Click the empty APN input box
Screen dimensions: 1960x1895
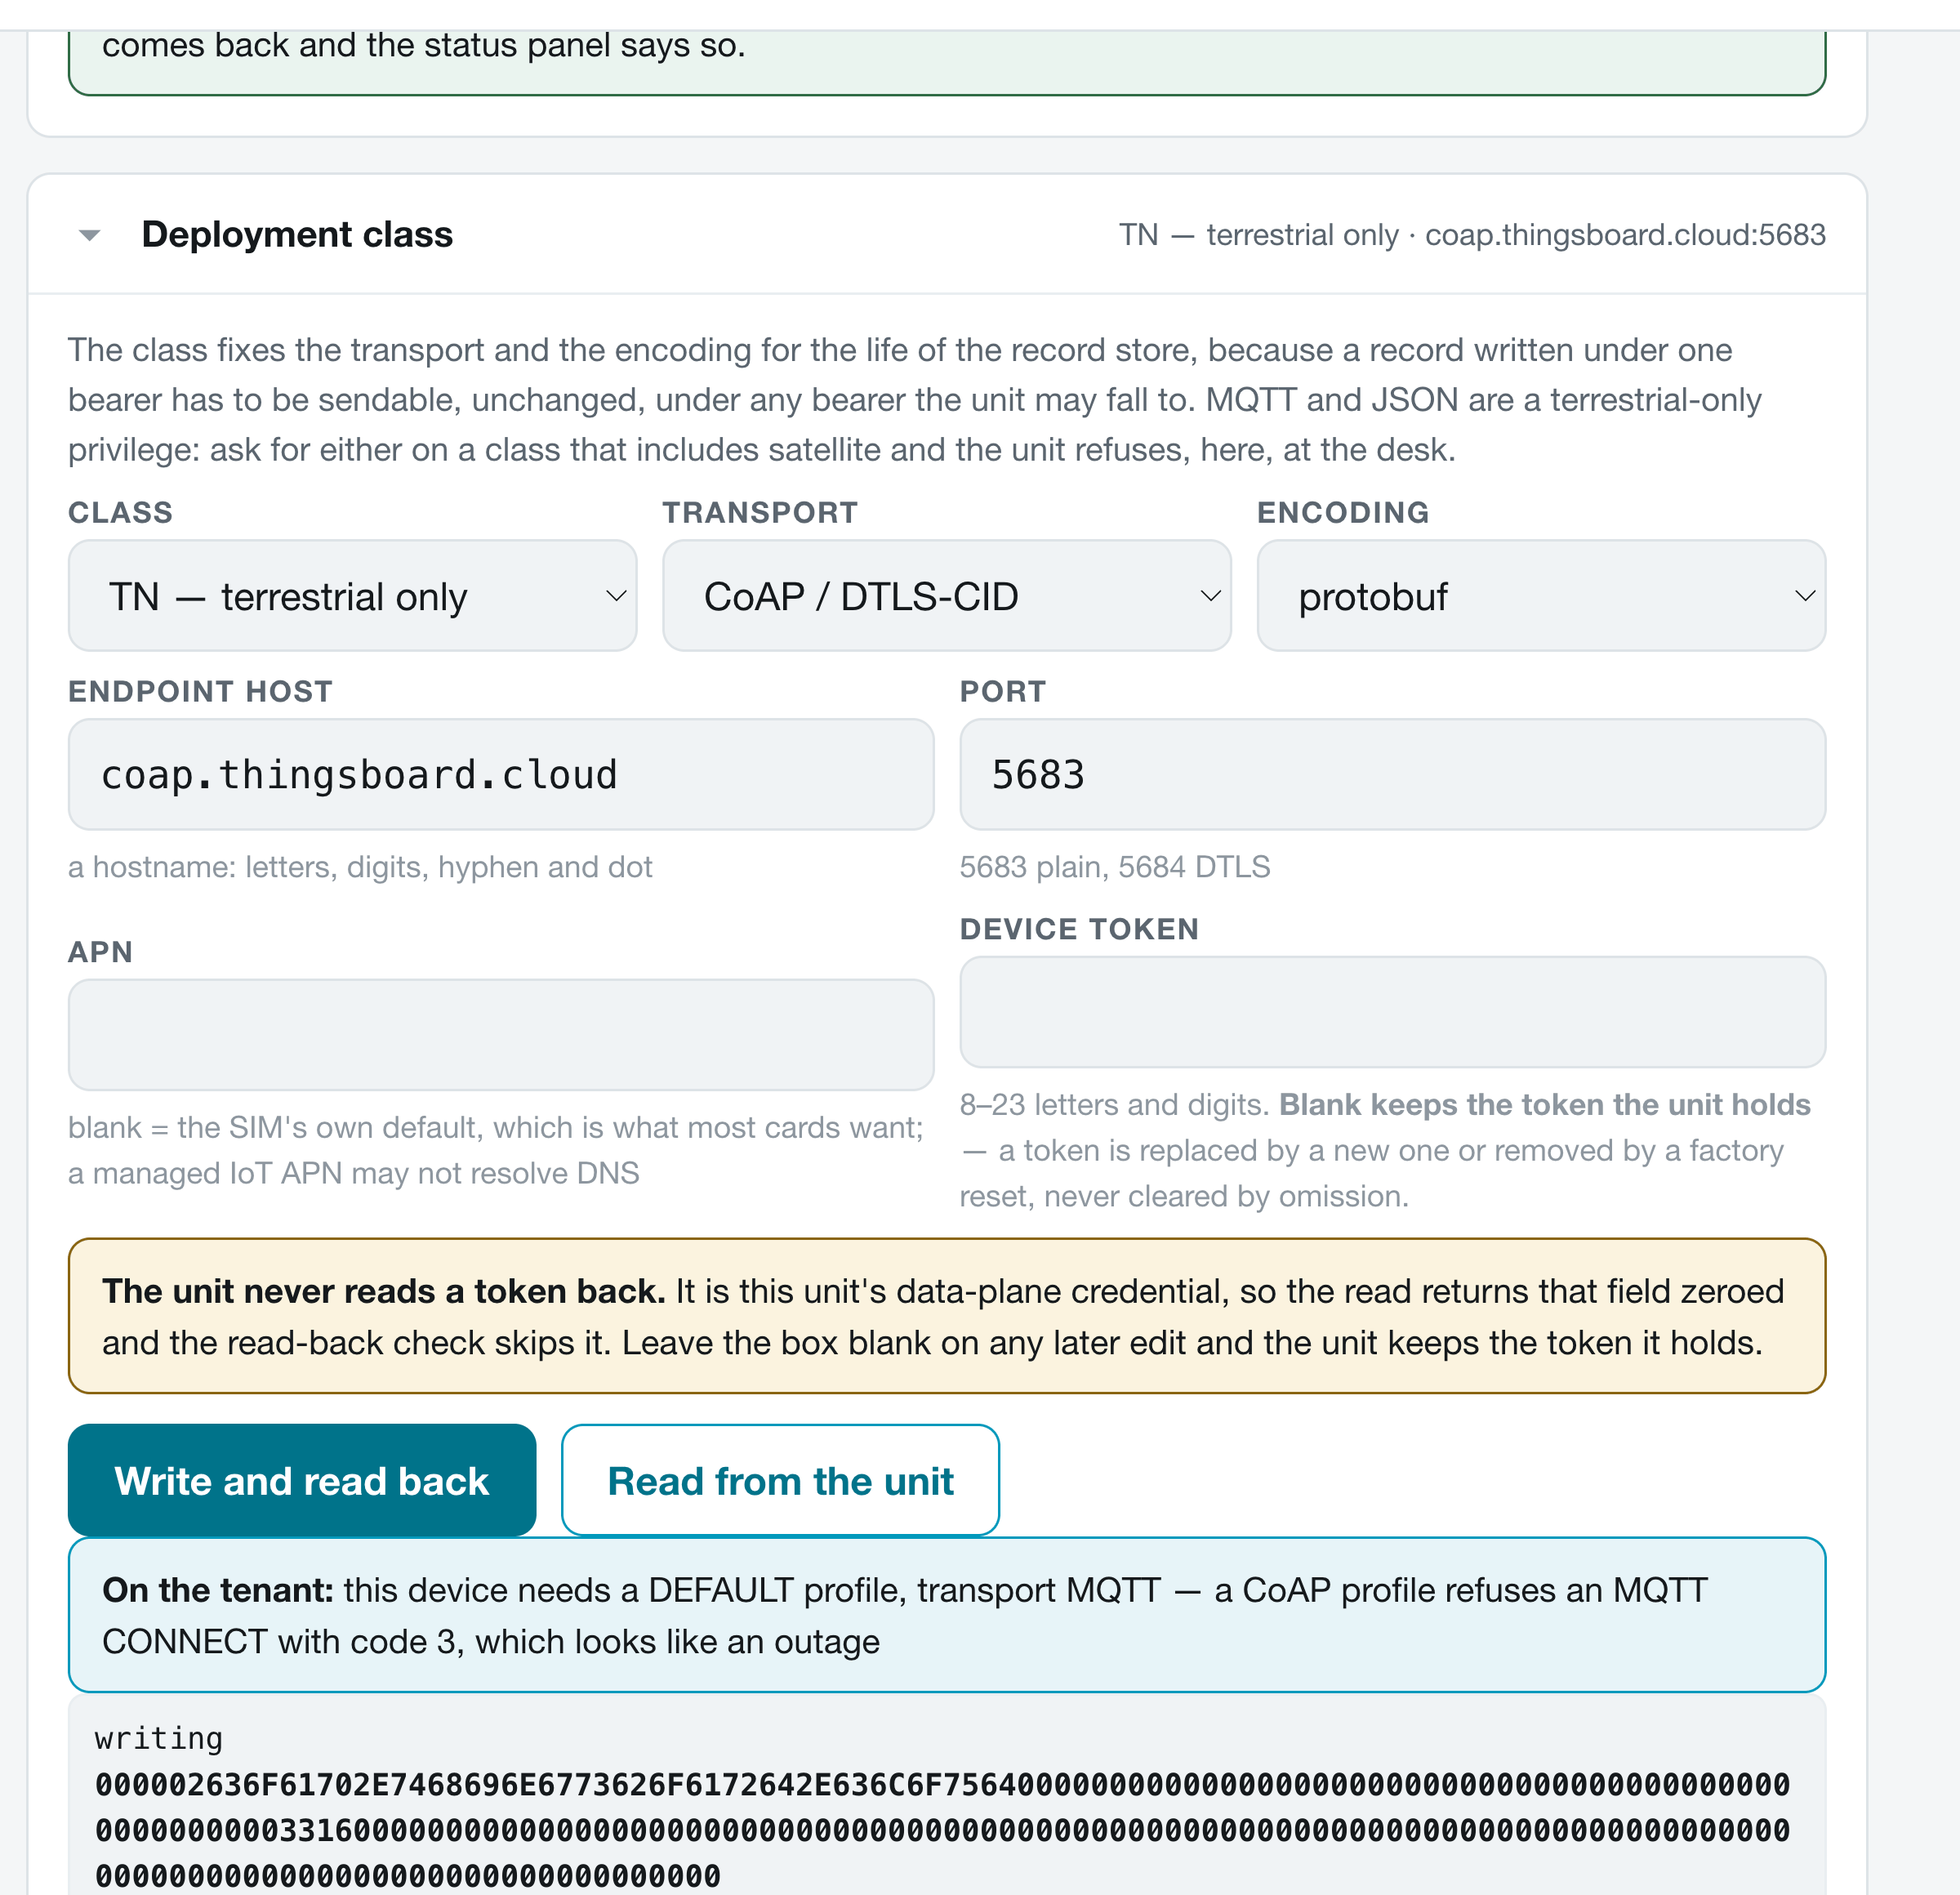pos(501,1034)
